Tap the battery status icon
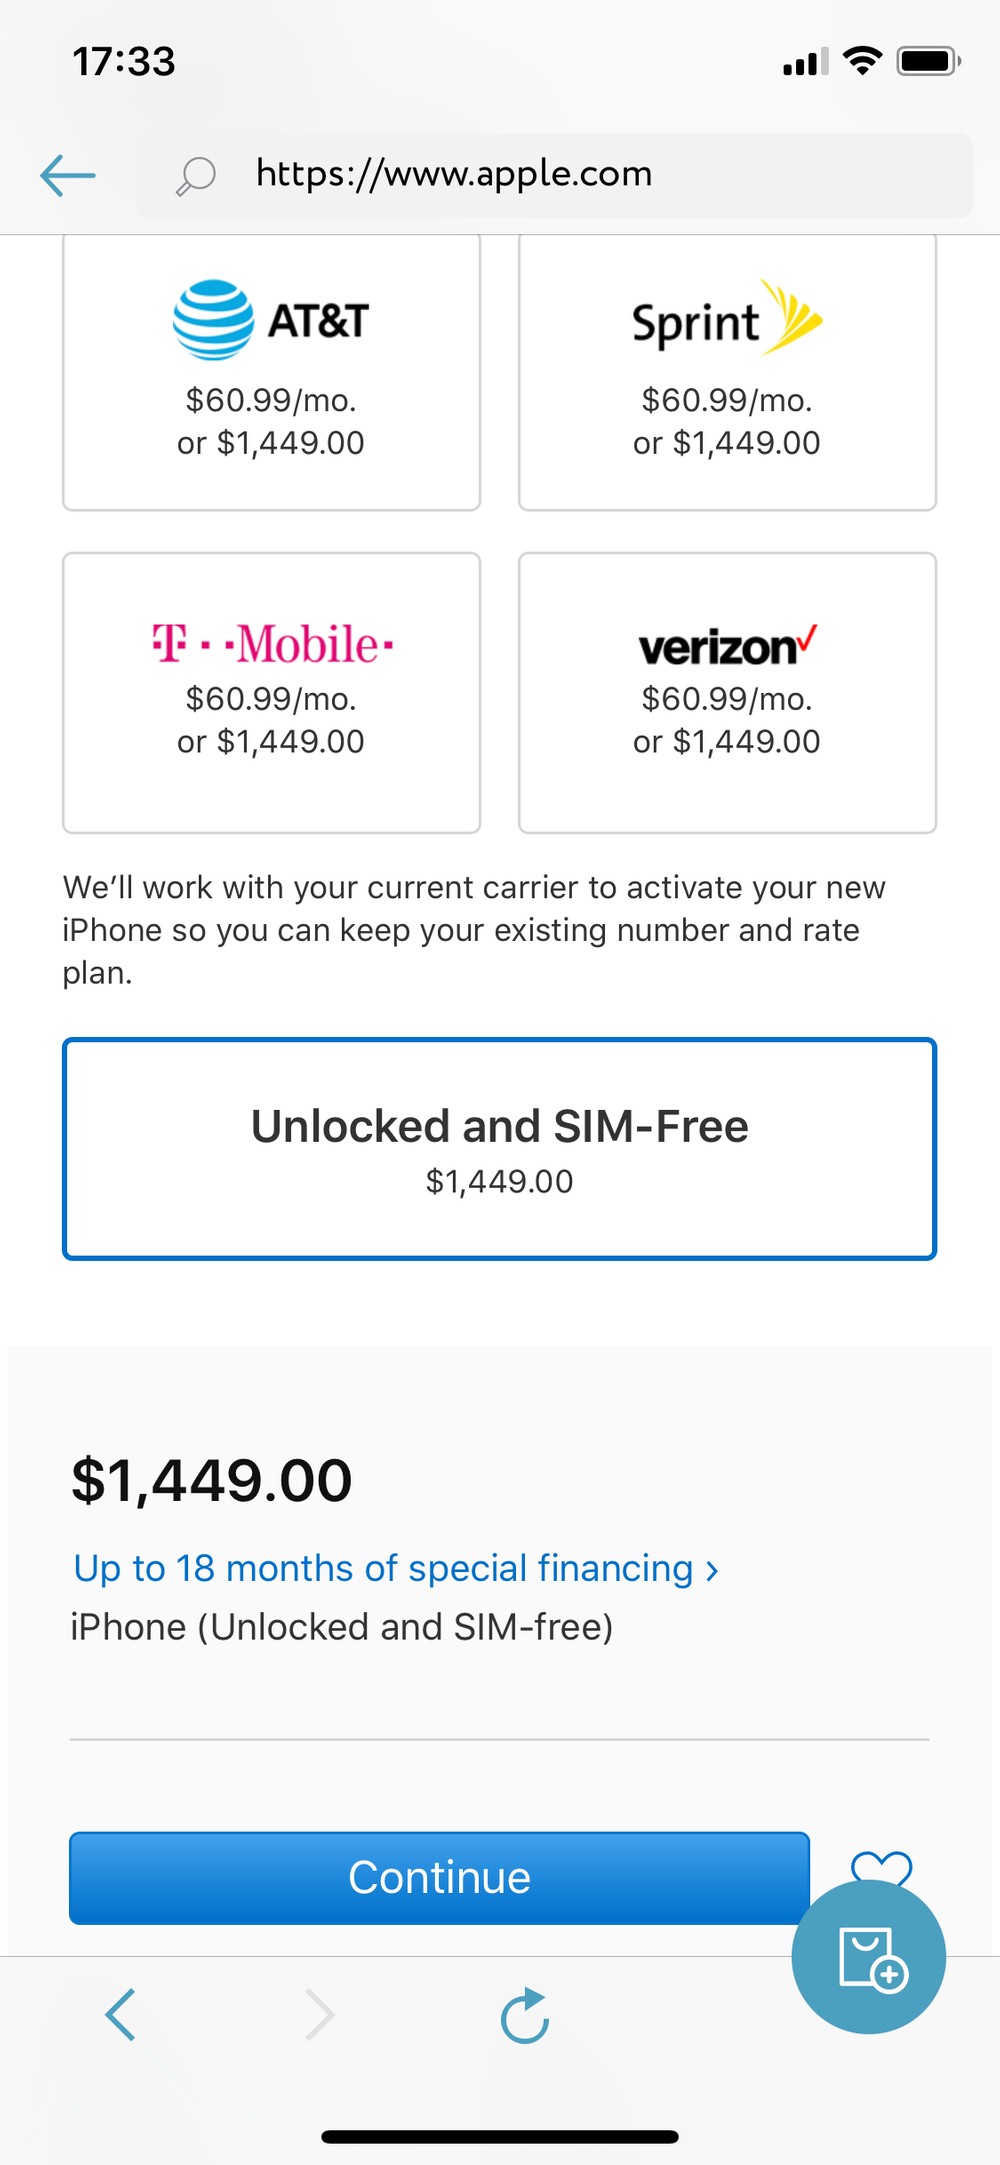The width and height of the screenshot is (1000, 2165). (928, 61)
